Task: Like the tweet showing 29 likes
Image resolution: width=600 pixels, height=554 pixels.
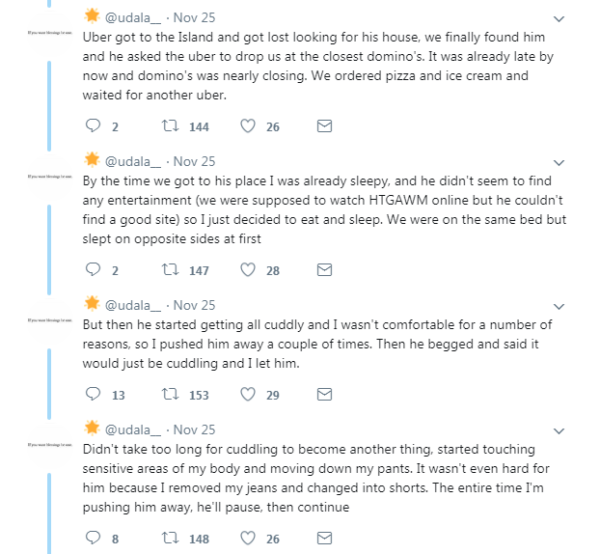Action: [248, 394]
